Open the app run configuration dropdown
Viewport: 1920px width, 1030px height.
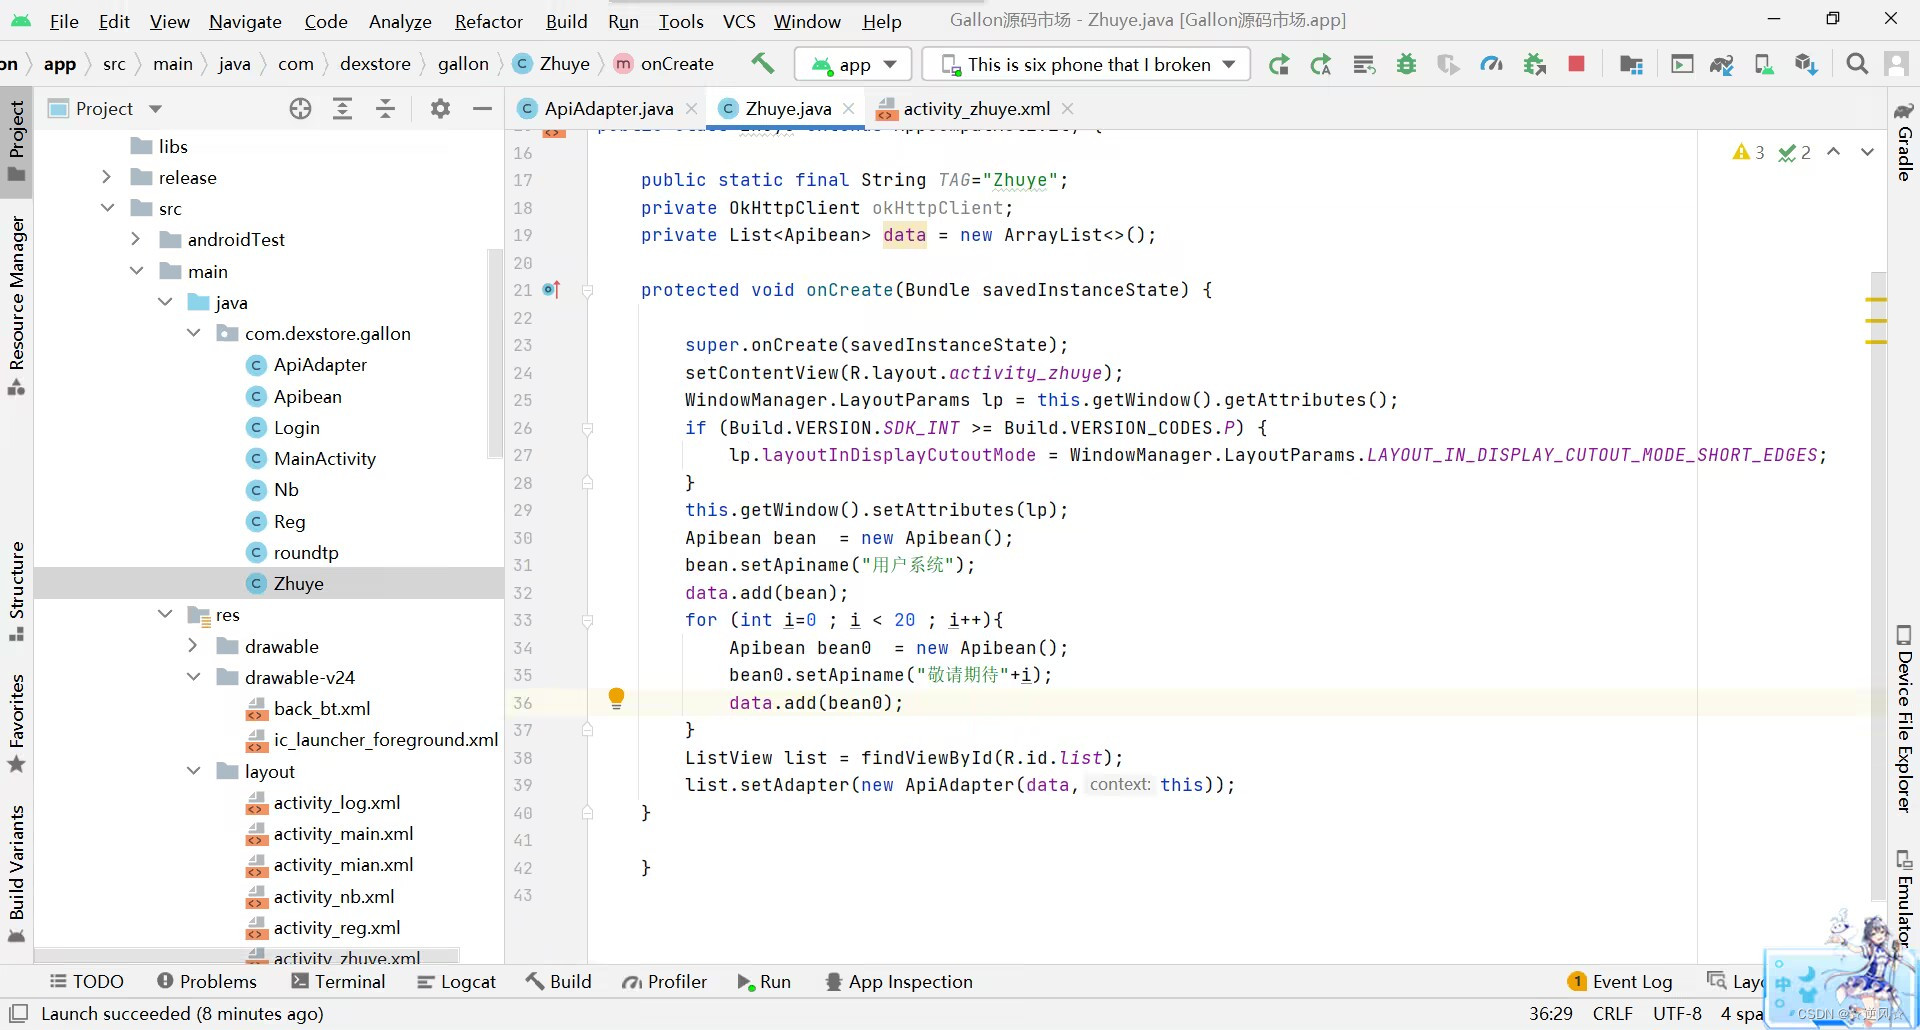(x=853, y=65)
